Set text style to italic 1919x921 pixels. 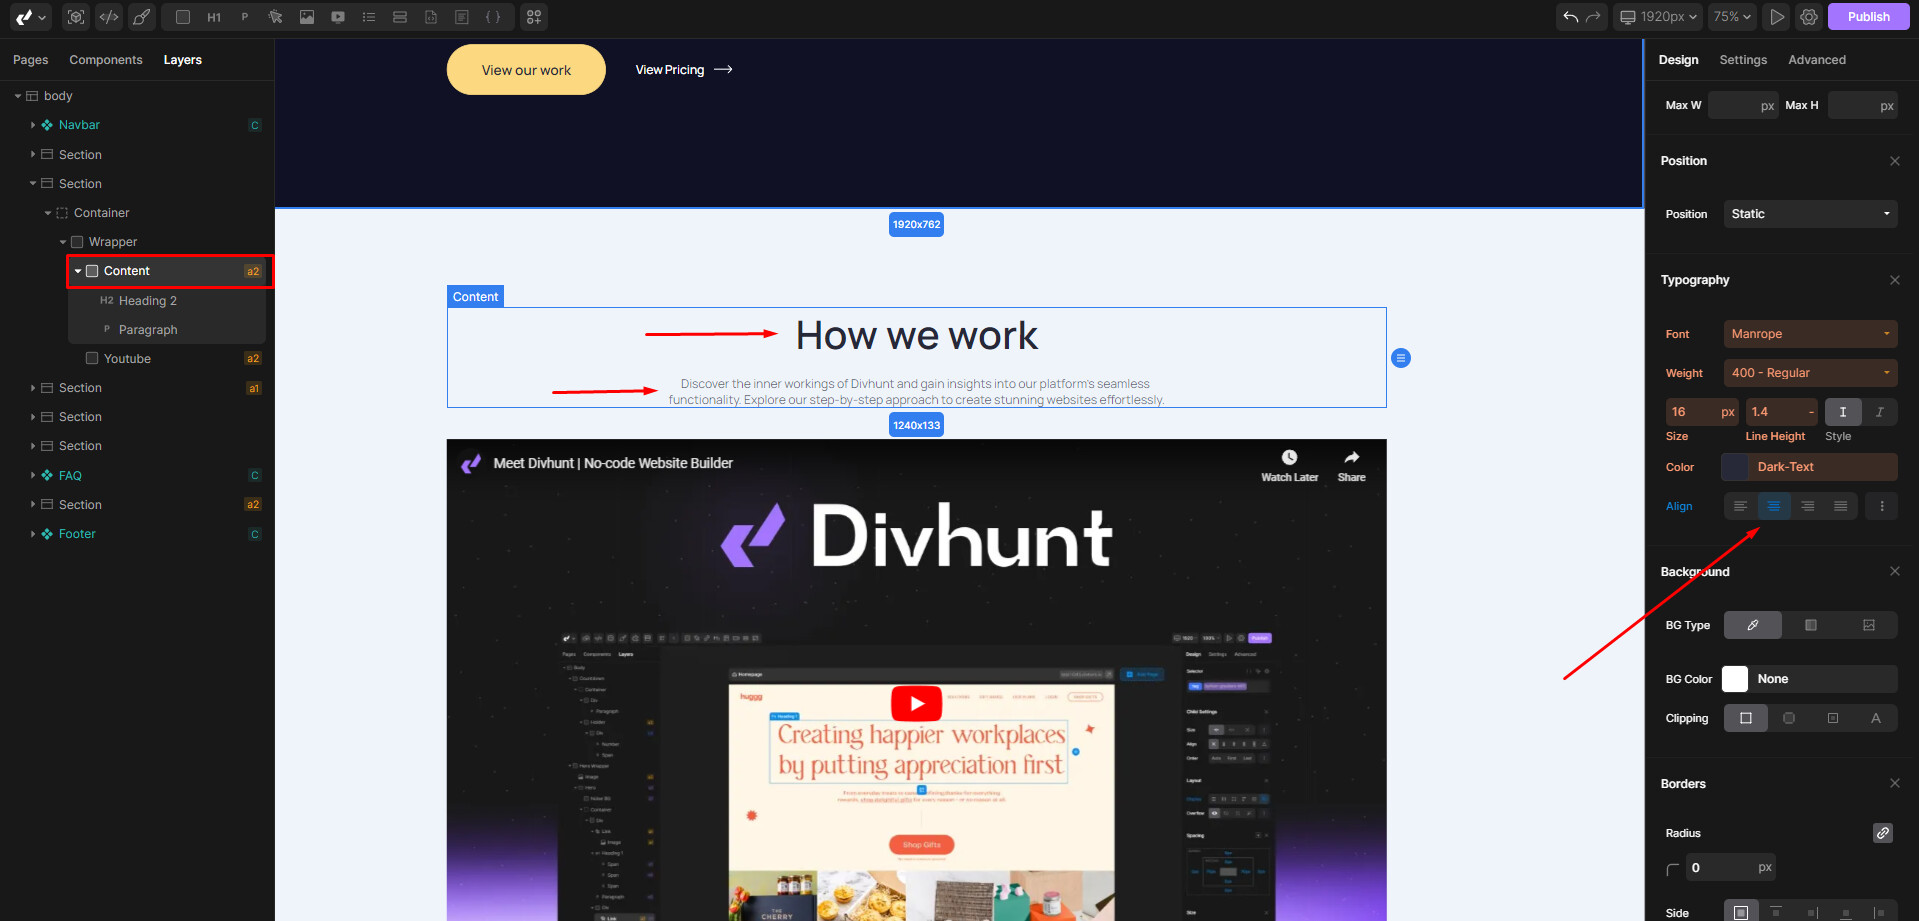click(1879, 412)
